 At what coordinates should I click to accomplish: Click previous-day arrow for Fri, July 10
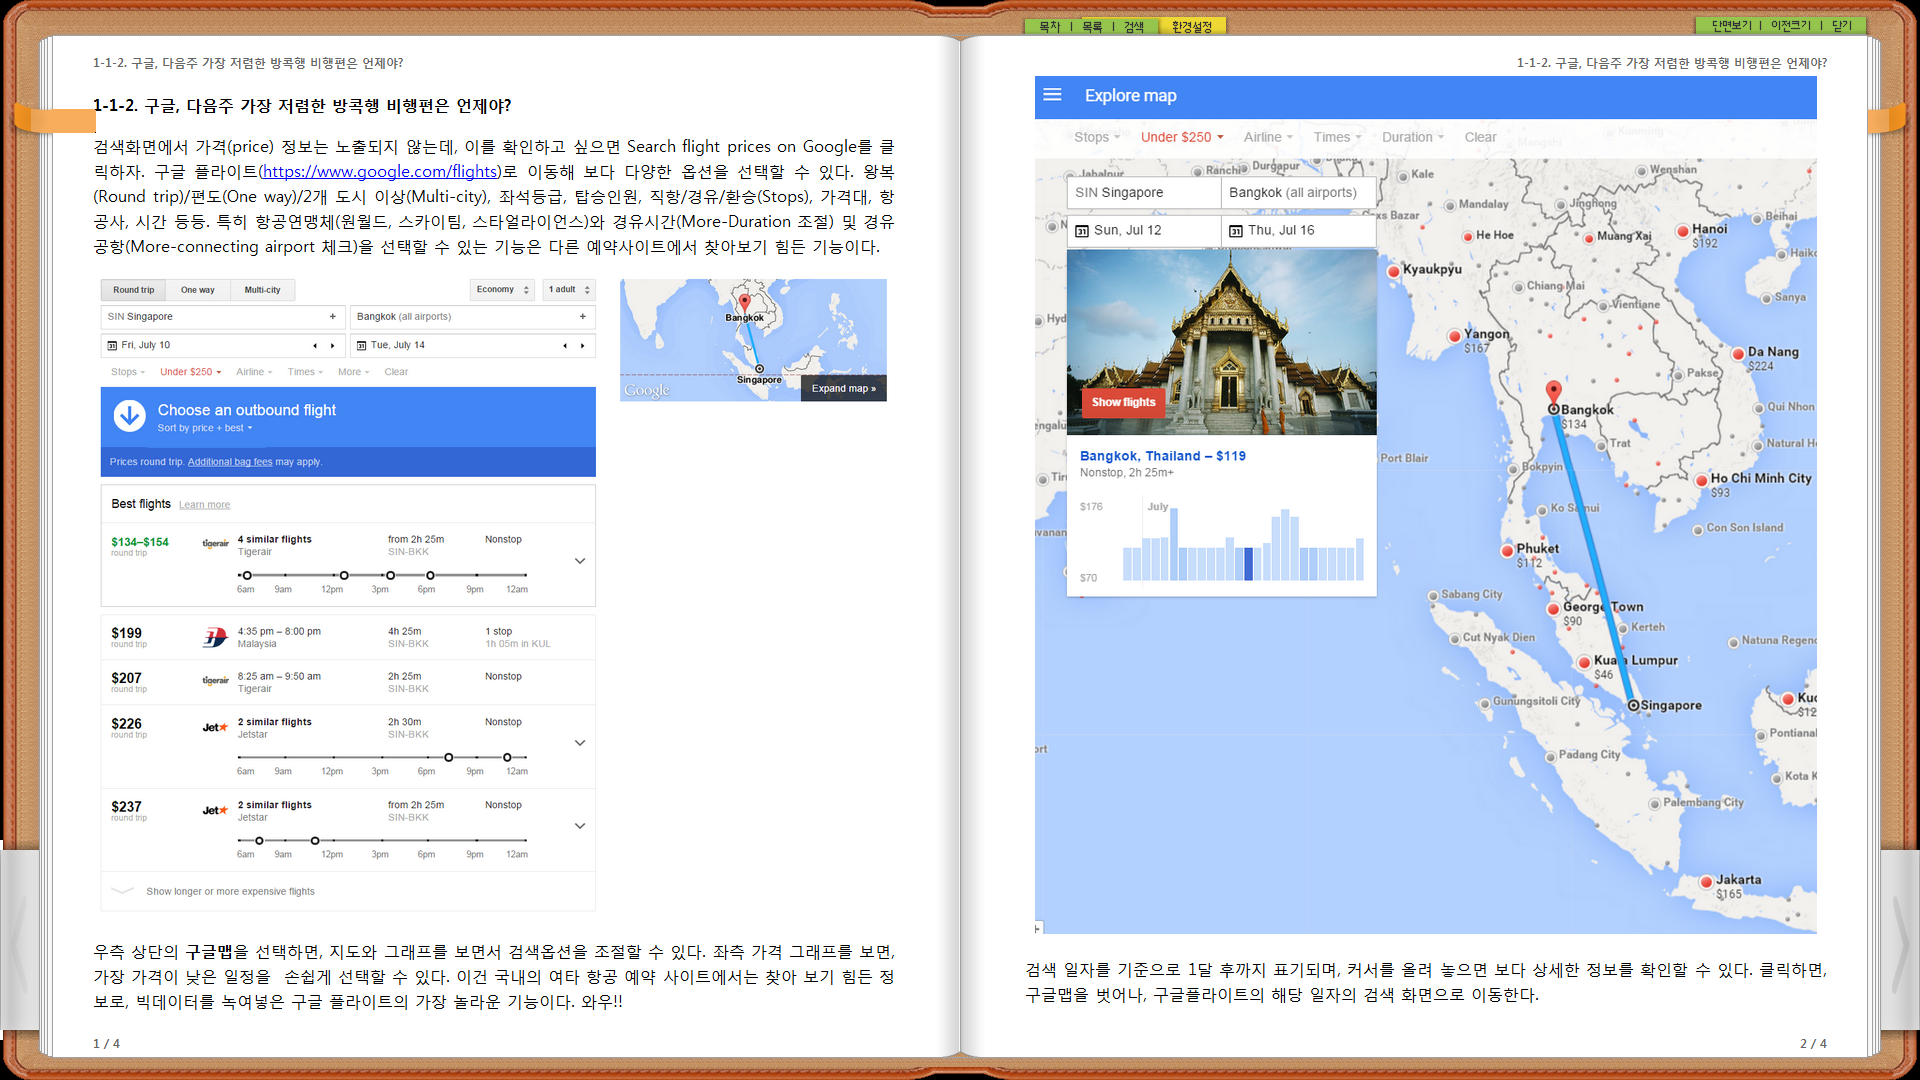315,346
